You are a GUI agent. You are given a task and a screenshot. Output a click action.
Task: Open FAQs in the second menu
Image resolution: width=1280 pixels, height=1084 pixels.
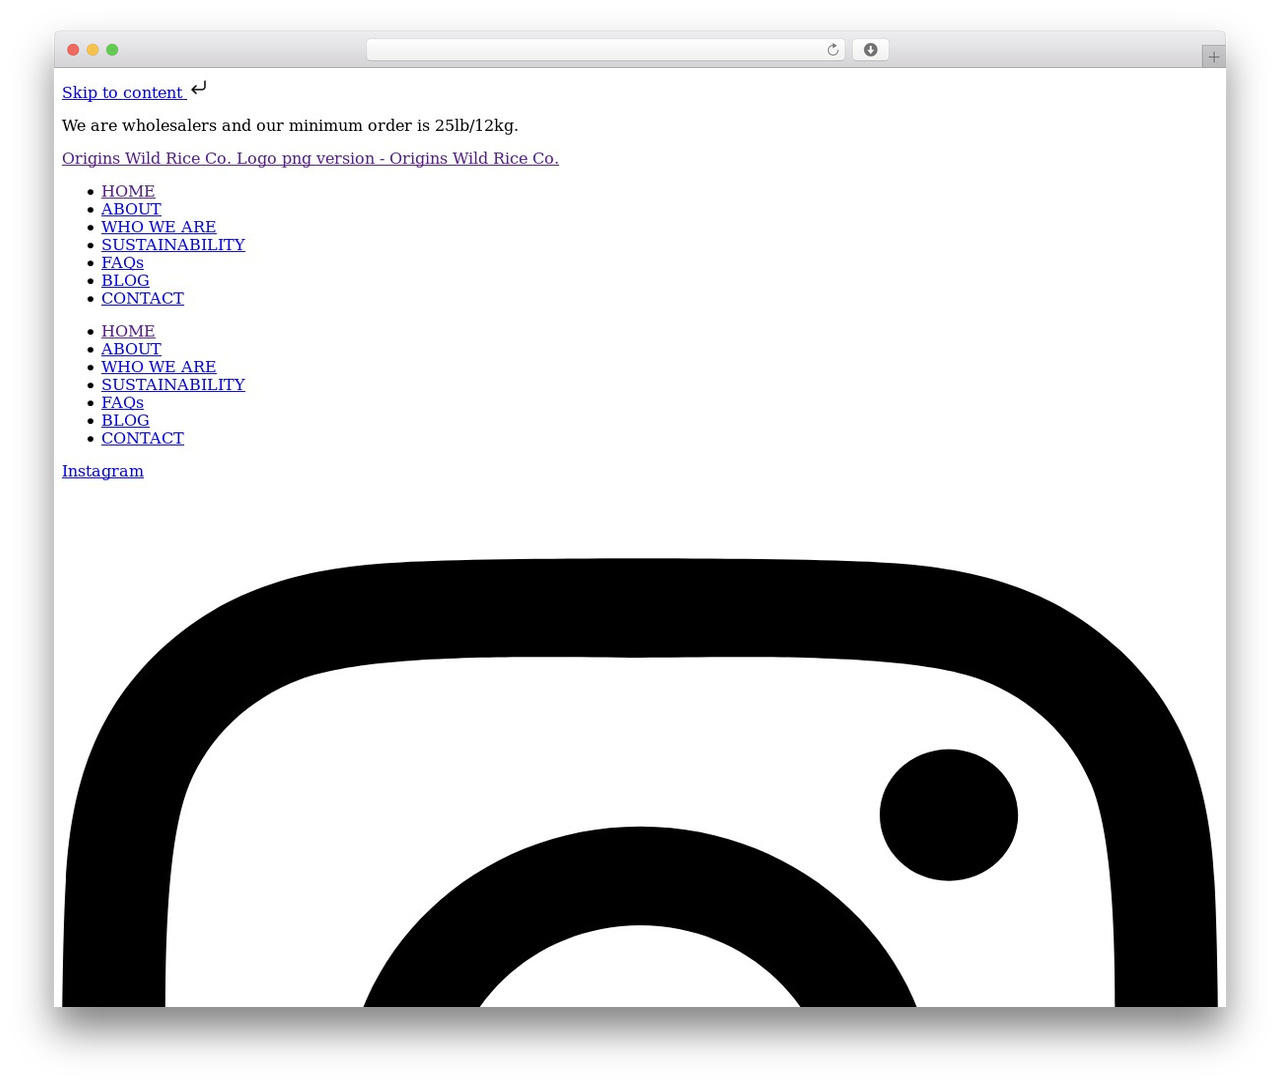pyautogui.click(x=122, y=403)
